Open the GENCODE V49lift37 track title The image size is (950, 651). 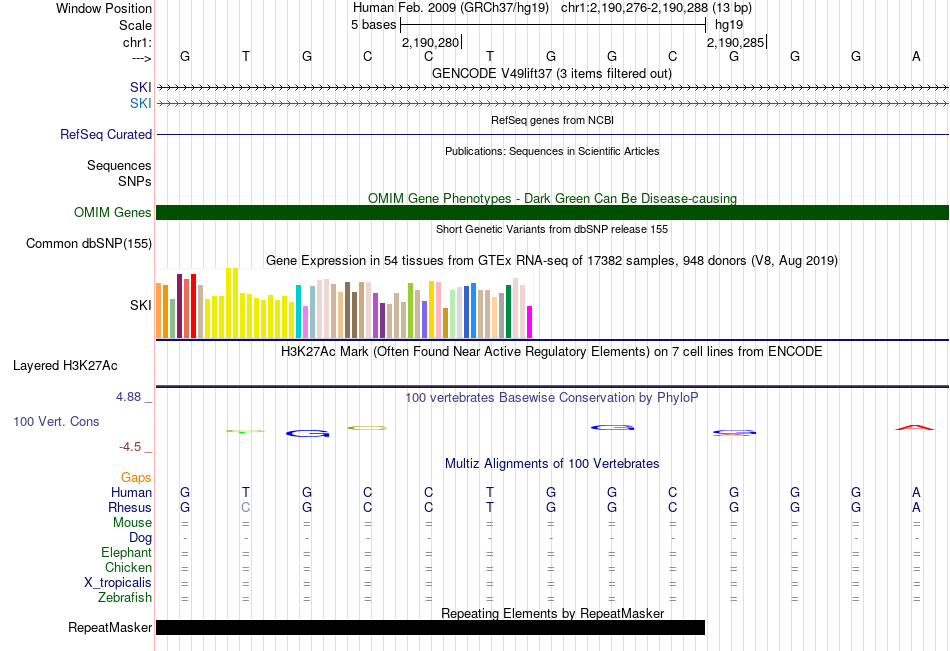(552, 73)
